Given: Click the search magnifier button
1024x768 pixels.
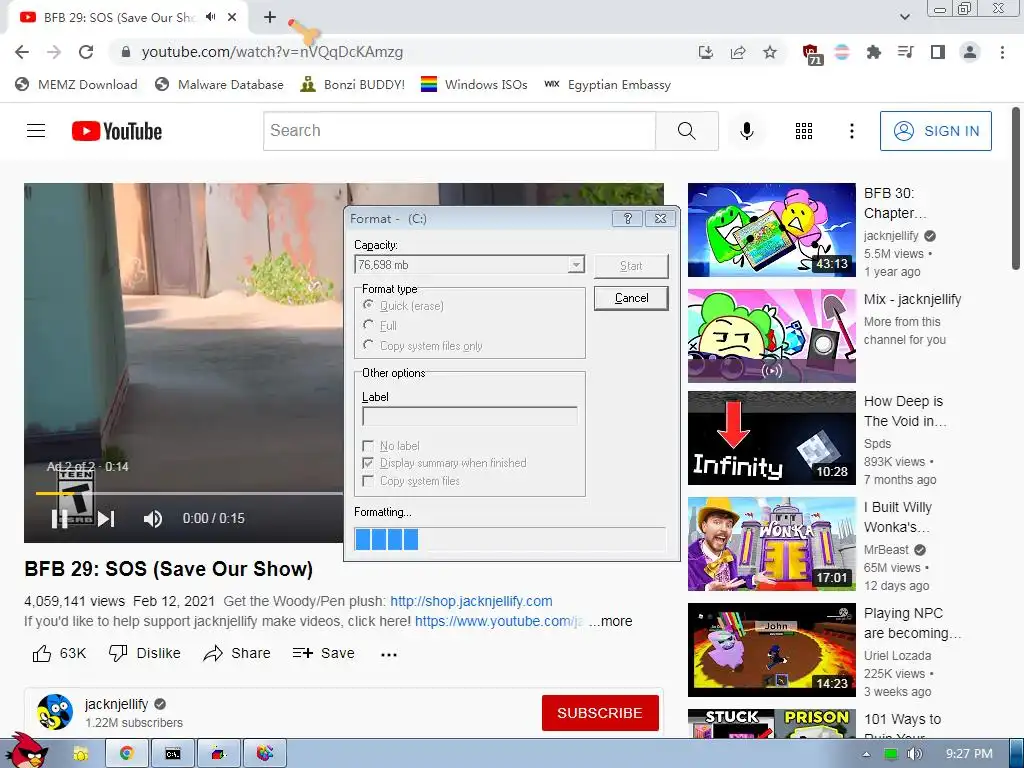Looking at the screenshot, I should (686, 131).
